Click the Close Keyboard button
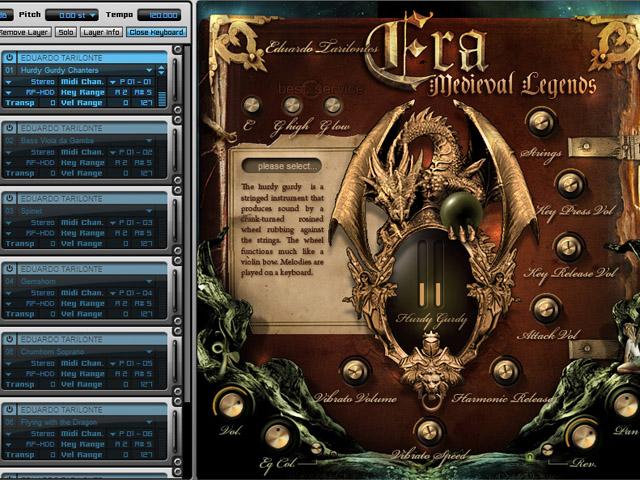Screen dimensions: 640x480 (156, 32)
